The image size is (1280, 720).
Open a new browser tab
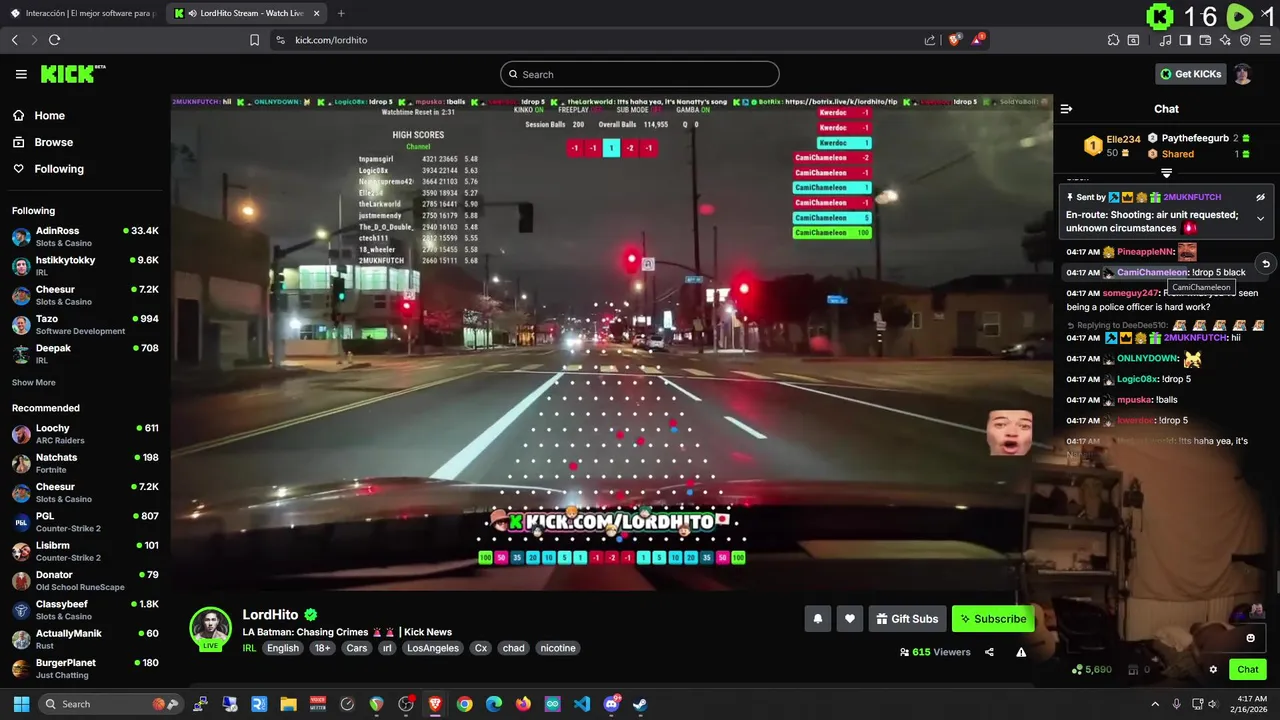coord(341,13)
